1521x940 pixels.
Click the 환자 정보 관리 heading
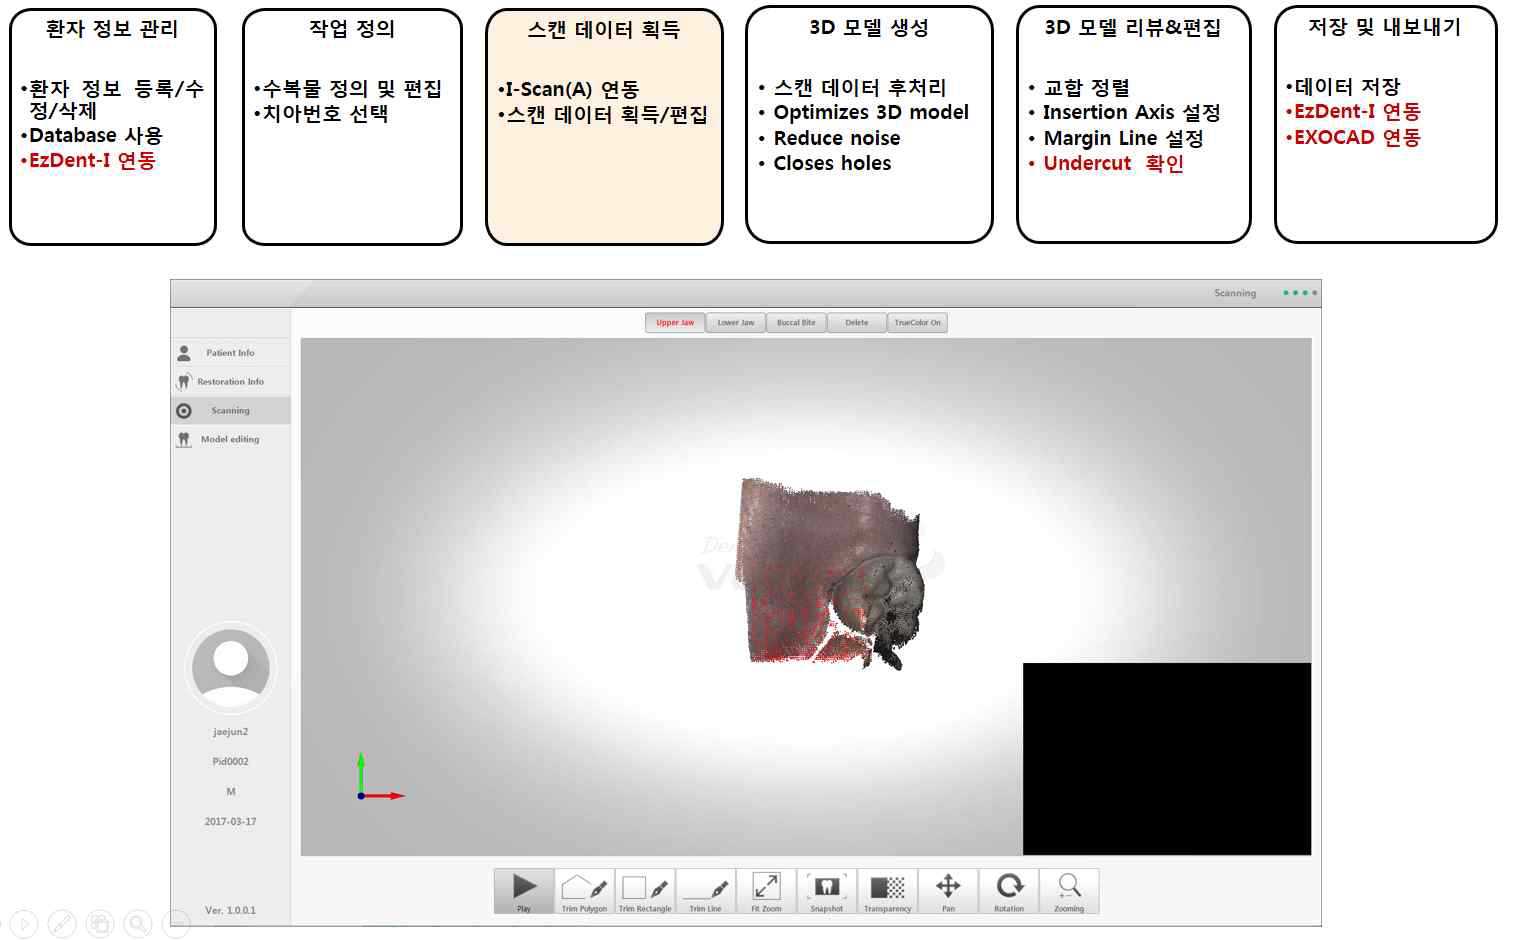112,29
